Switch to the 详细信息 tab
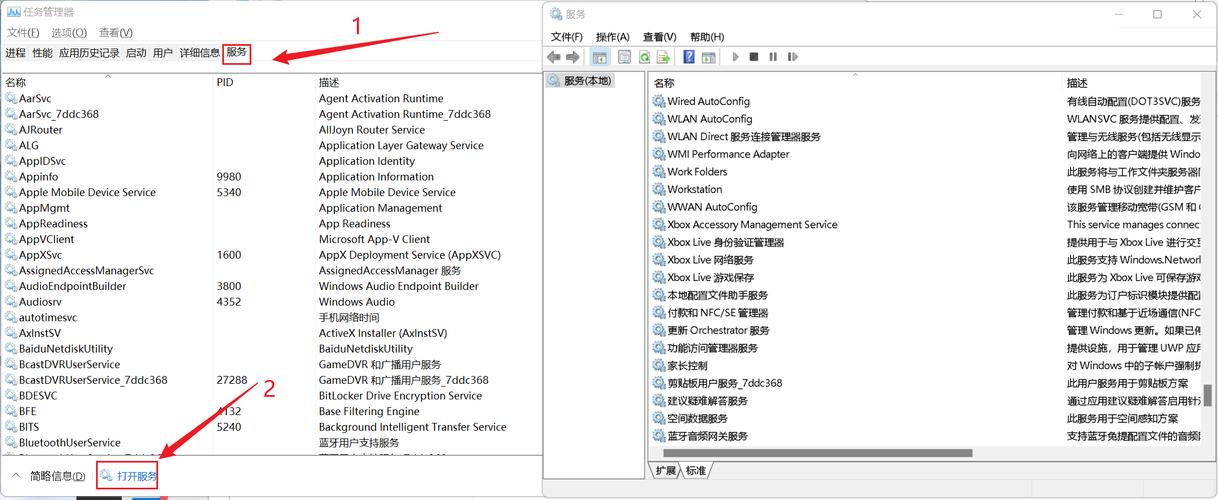The height and width of the screenshot is (500, 1218). pos(200,53)
